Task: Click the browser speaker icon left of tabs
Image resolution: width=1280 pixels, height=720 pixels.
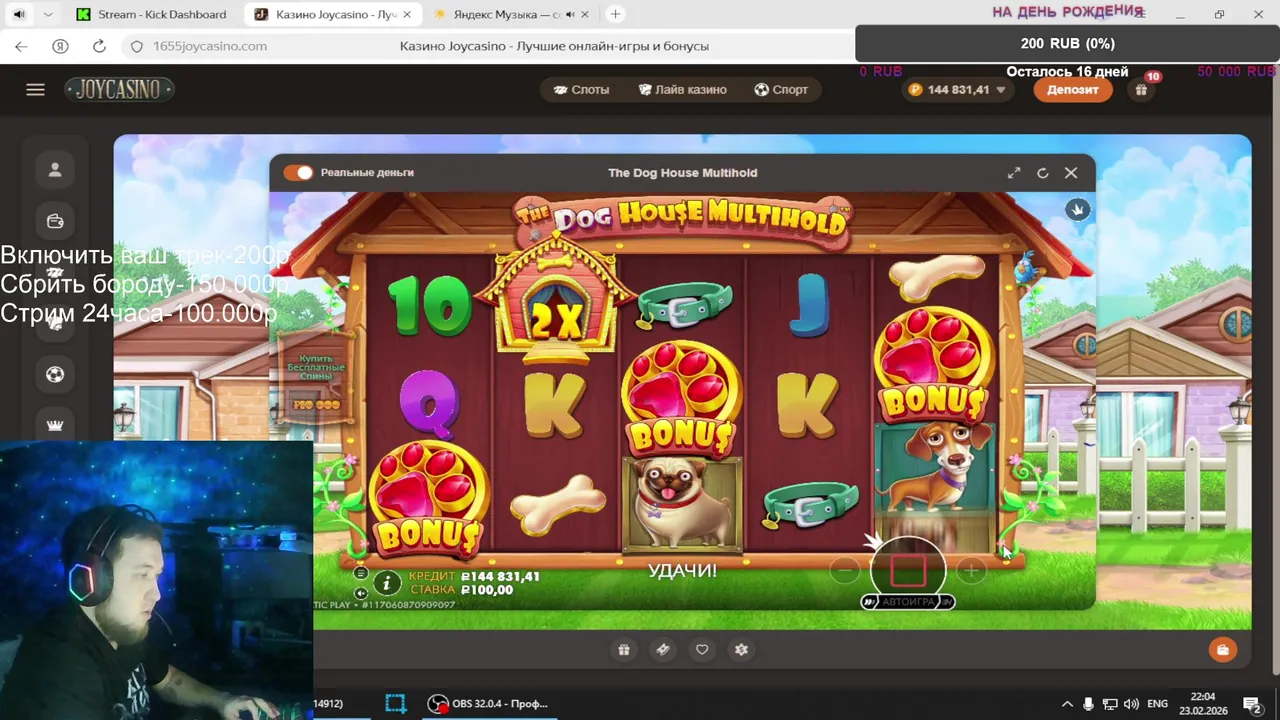Action: (x=18, y=14)
